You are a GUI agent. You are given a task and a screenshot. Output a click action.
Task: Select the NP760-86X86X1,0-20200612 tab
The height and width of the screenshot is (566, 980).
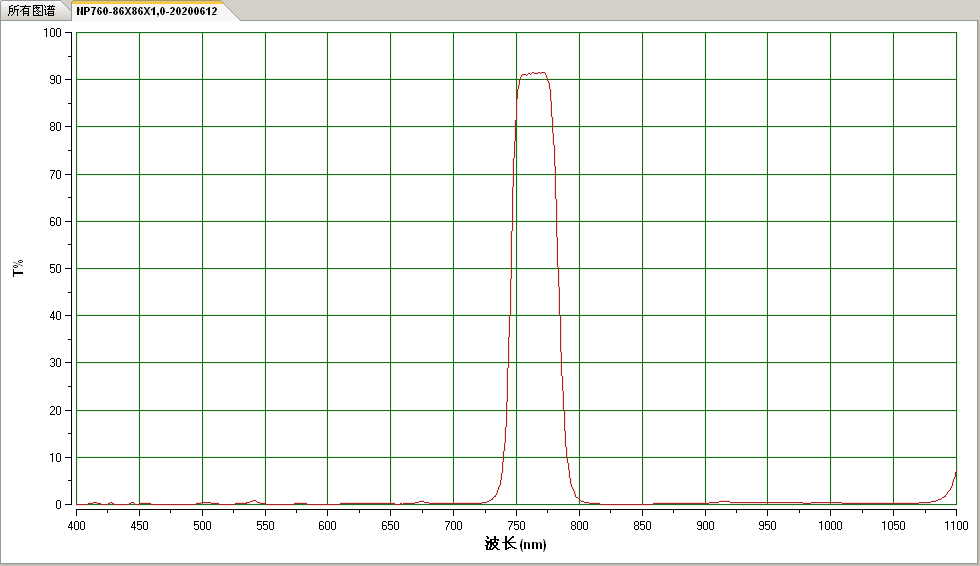pos(147,11)
